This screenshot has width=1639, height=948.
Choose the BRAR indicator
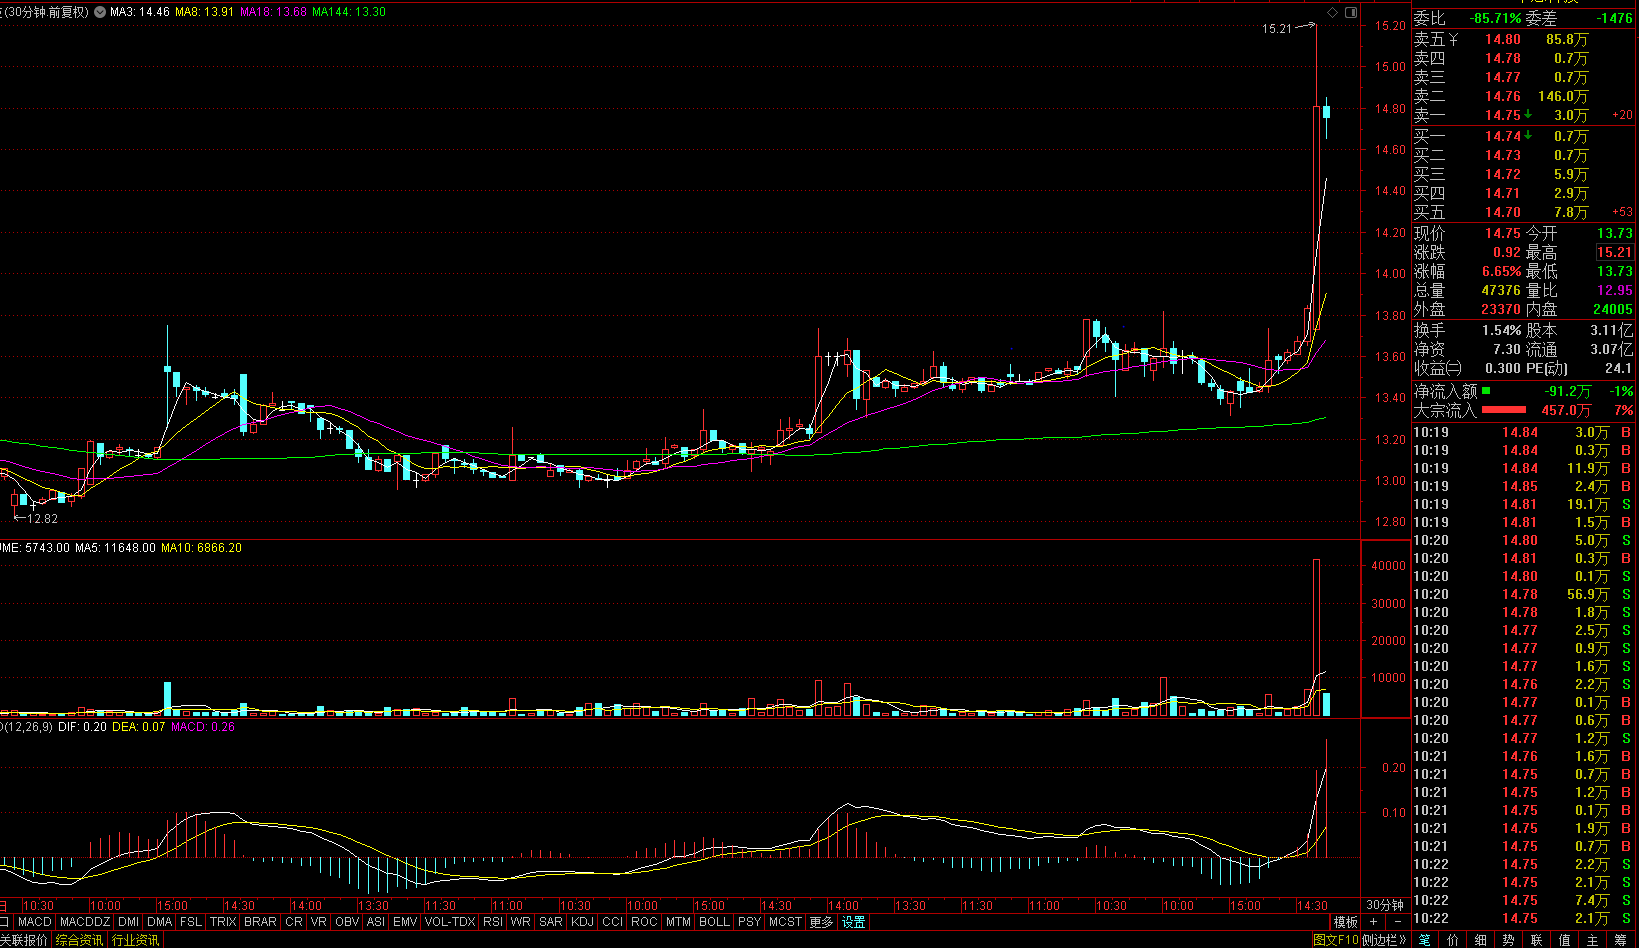pos(260,922)
